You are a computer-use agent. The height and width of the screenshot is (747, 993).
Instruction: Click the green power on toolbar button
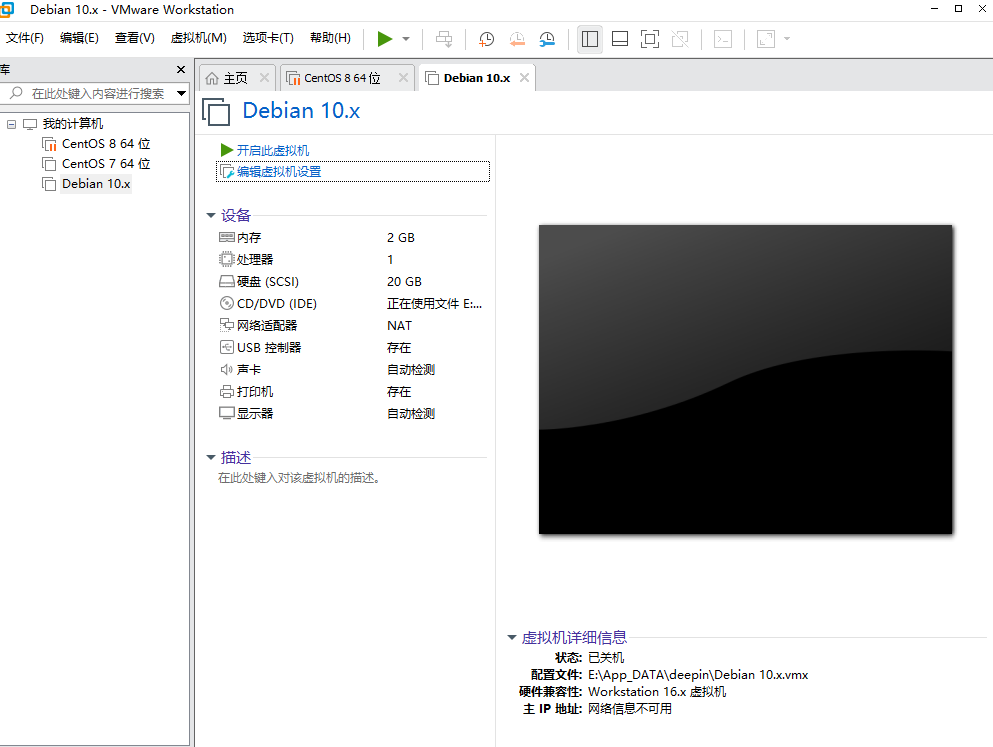385,39
